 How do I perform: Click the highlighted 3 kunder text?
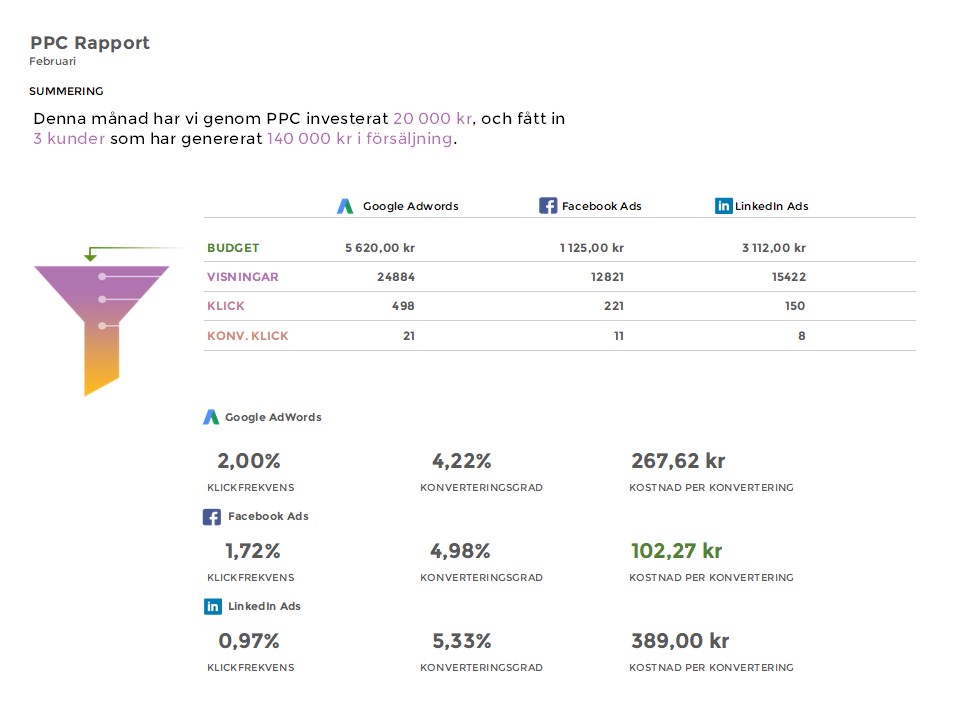[69, 139]
